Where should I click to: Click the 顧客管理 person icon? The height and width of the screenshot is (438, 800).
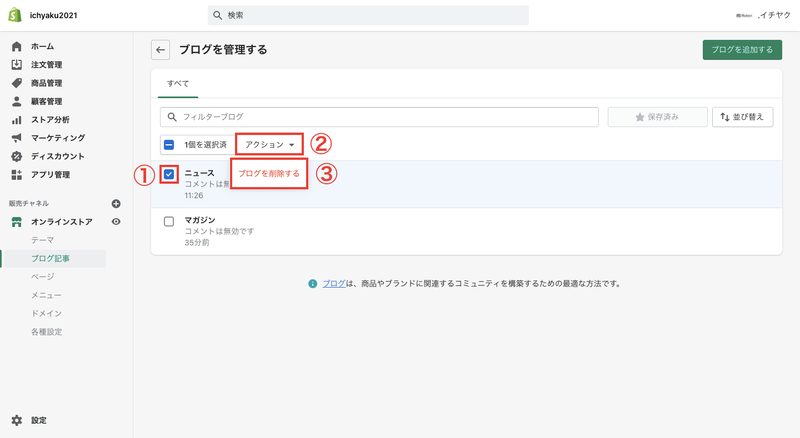[x=16, y=101]
